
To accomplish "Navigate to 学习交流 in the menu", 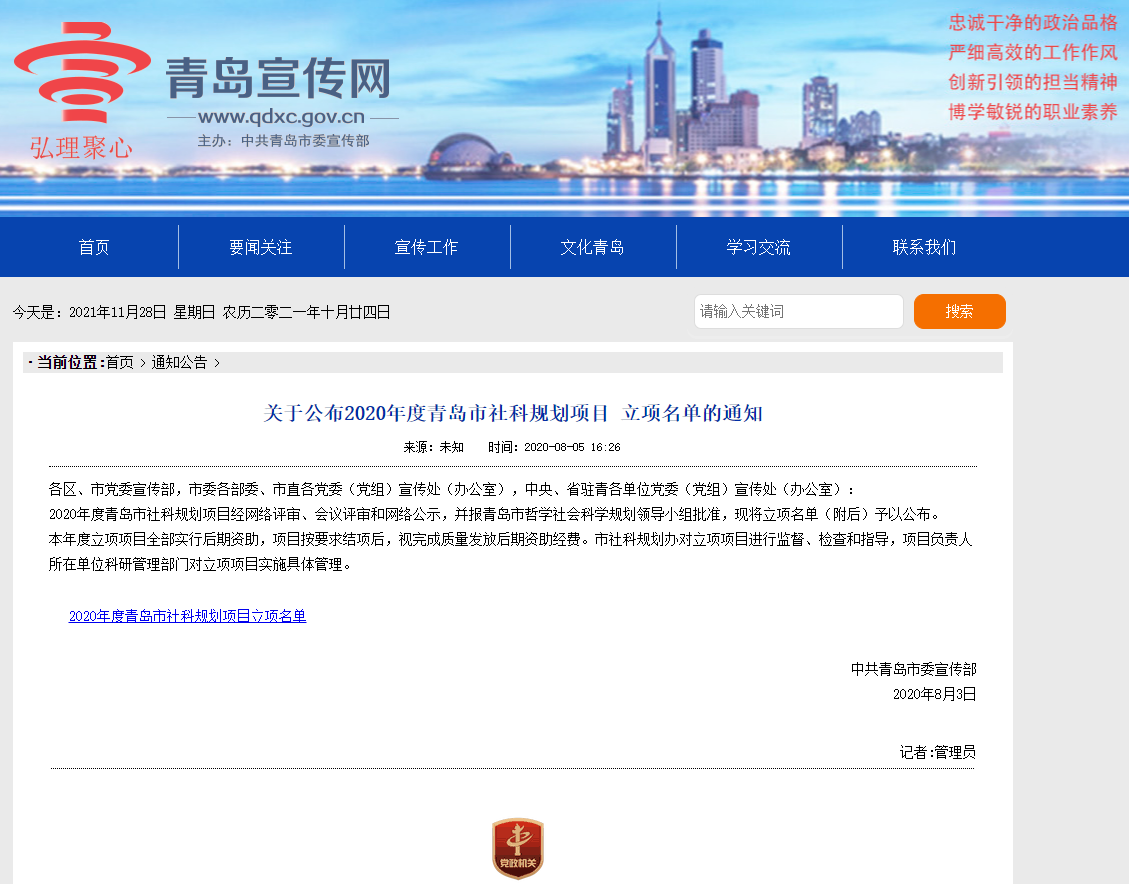I will (x=759, y=247).
